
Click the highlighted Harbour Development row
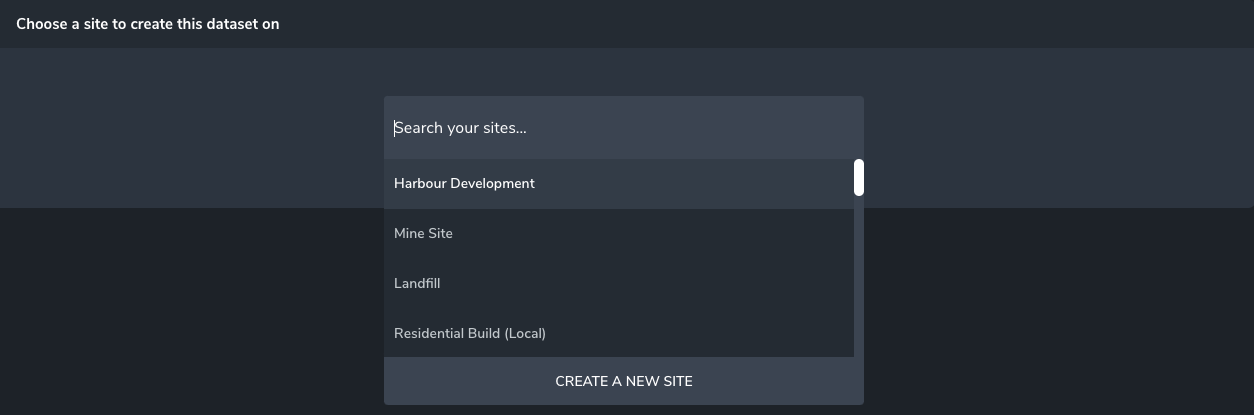[x=618, y=184]
